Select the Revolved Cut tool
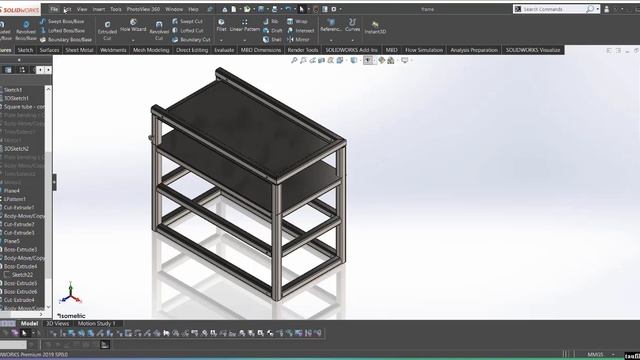 (x=159, y=31)
